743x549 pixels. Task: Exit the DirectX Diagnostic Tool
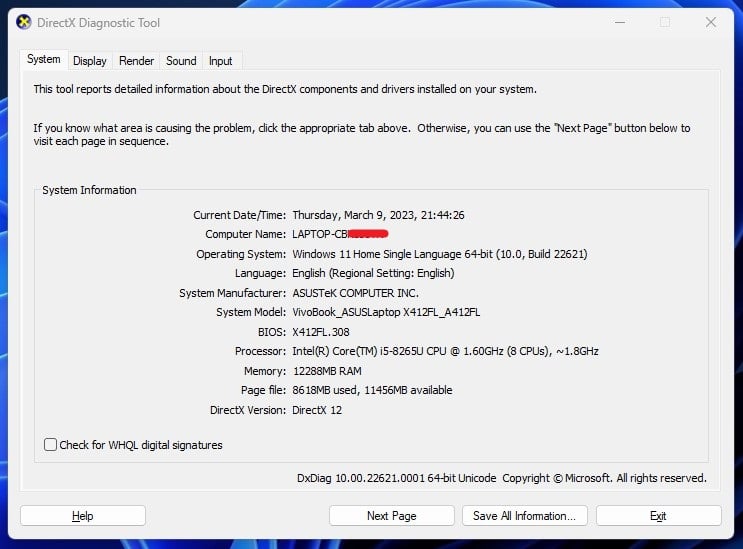point(658,515)
